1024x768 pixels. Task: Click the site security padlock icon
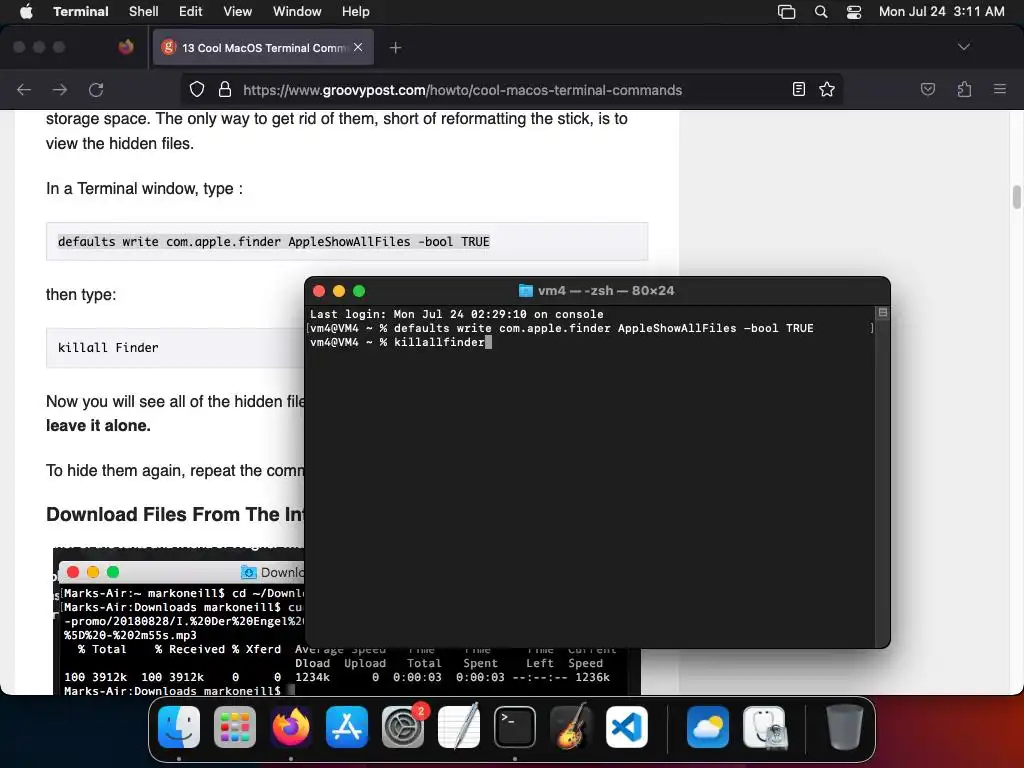[x=225, y=89]
